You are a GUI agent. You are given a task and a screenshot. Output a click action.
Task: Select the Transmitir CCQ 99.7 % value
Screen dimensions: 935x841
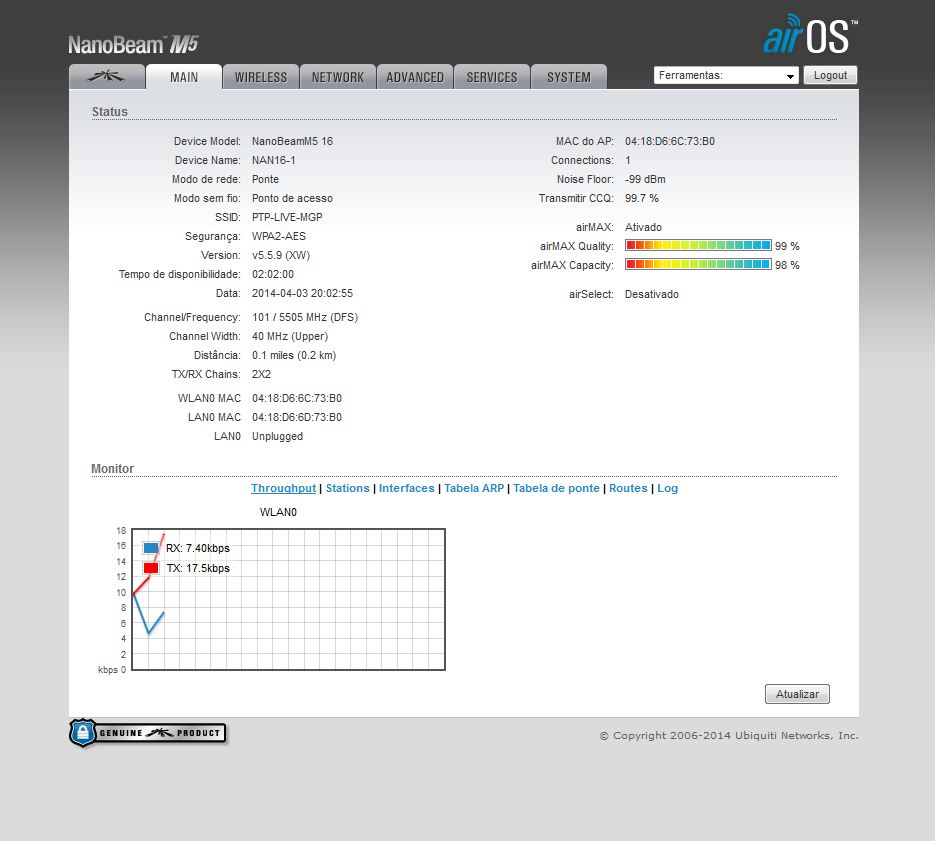[x=642, y=198]
